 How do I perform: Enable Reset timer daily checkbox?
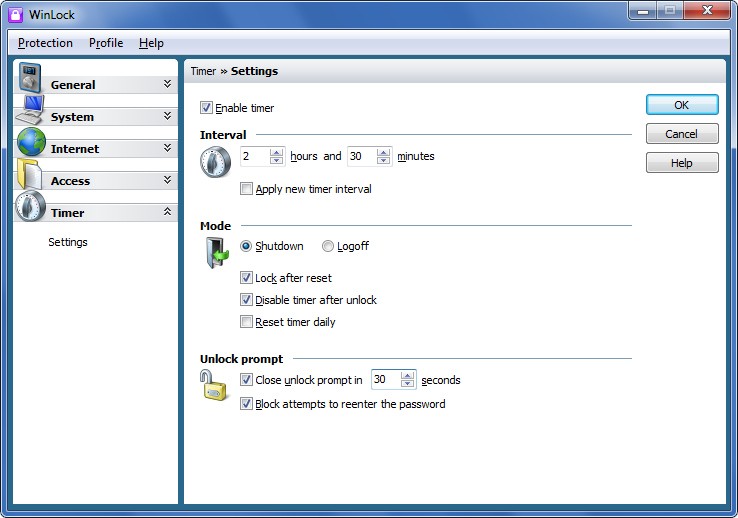coord(246,322)
